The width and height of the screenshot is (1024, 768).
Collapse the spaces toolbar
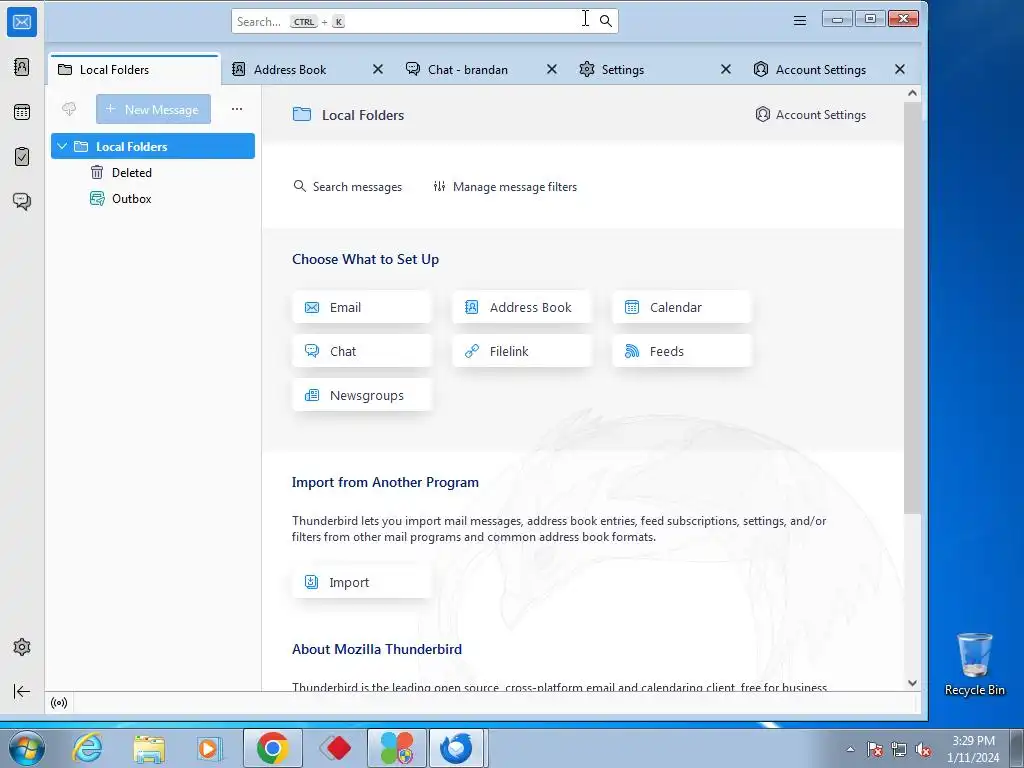click(x=22, y=691)
